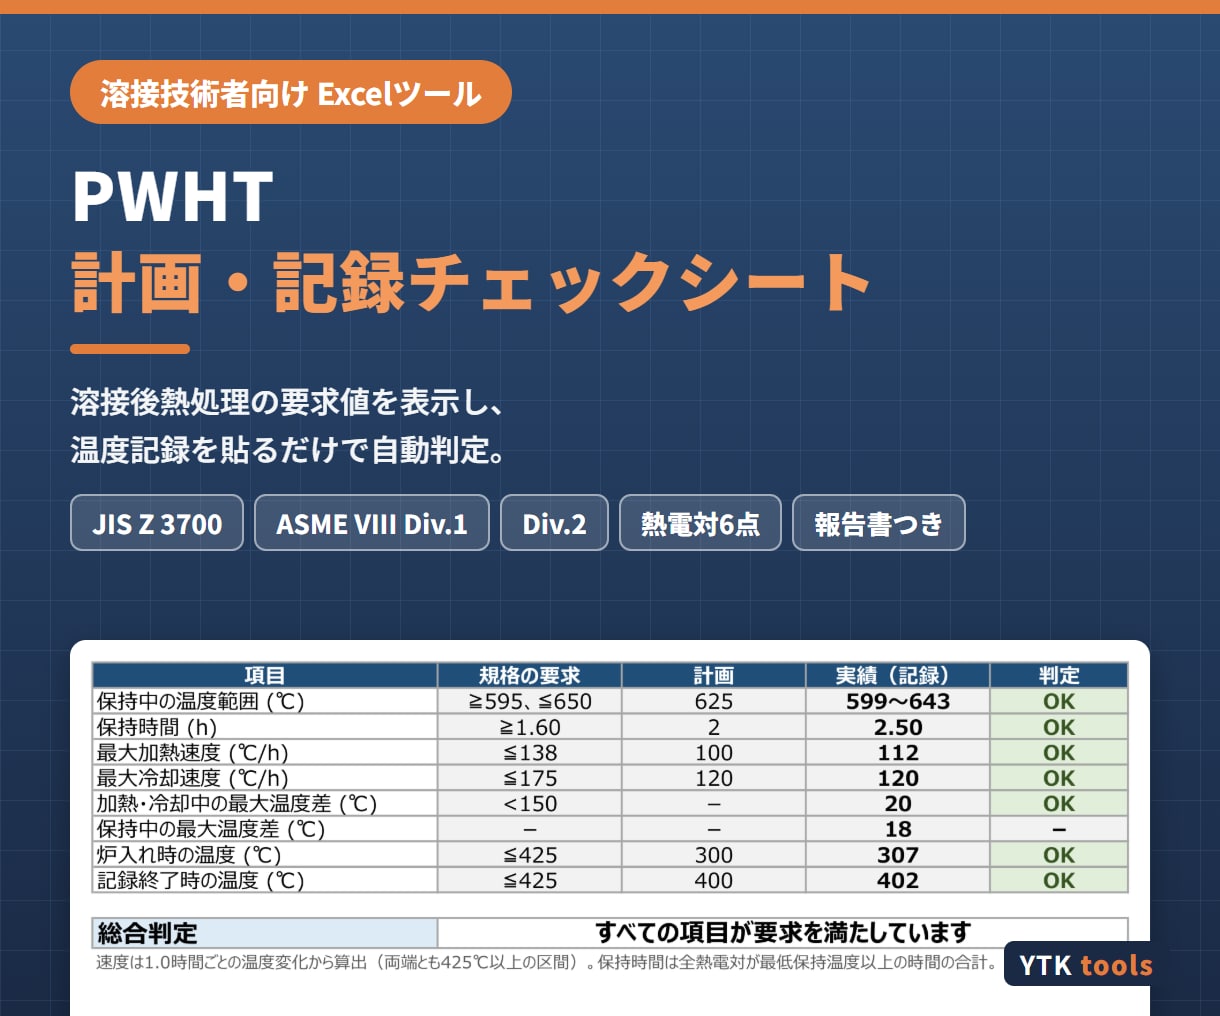Click the recorded value 112
1220x1016 pixels.
pos(898,753)
